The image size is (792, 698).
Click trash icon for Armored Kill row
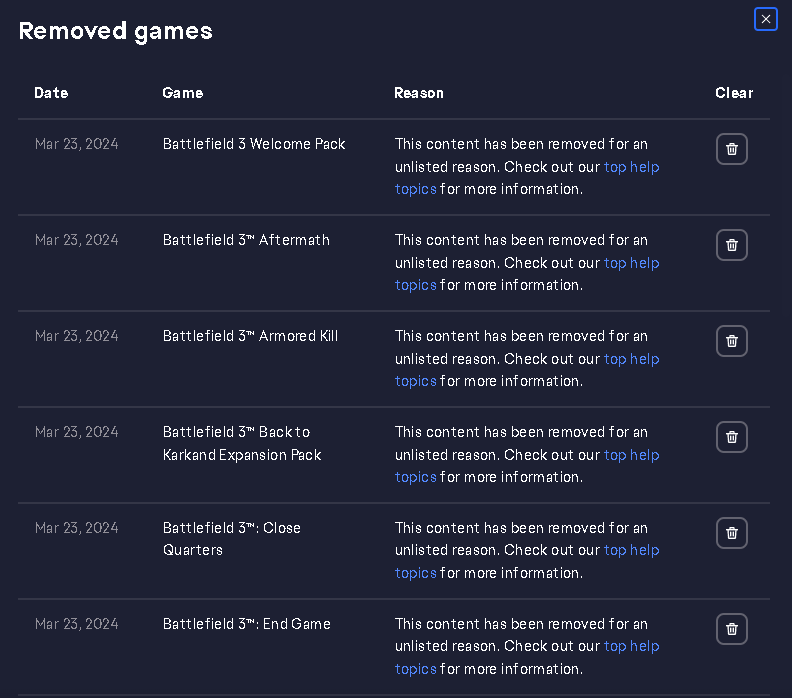731,341
